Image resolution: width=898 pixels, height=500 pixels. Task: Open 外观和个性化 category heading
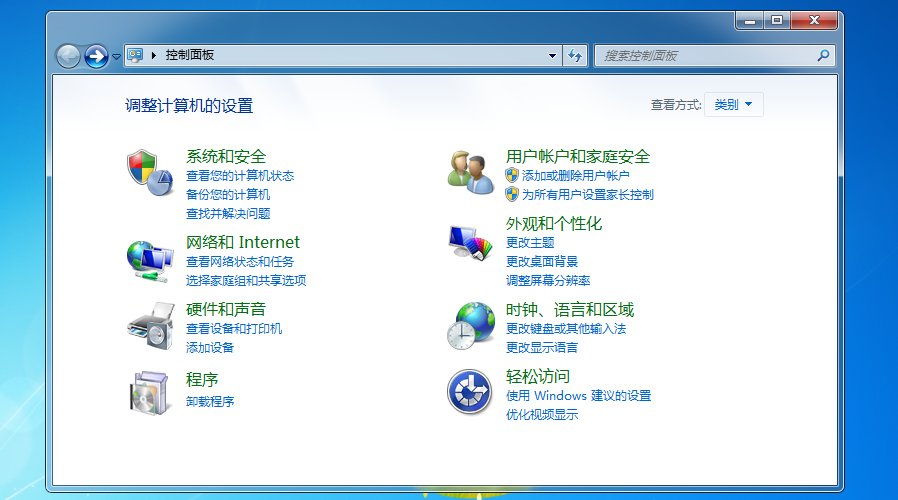[x=553, y=223]
